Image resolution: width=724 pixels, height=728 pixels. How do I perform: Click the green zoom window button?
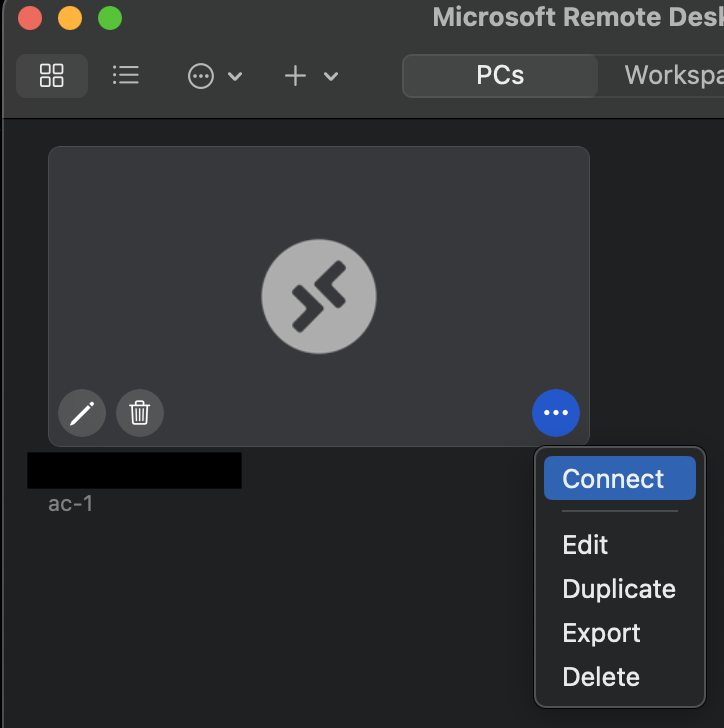click(x=110, y=18)
